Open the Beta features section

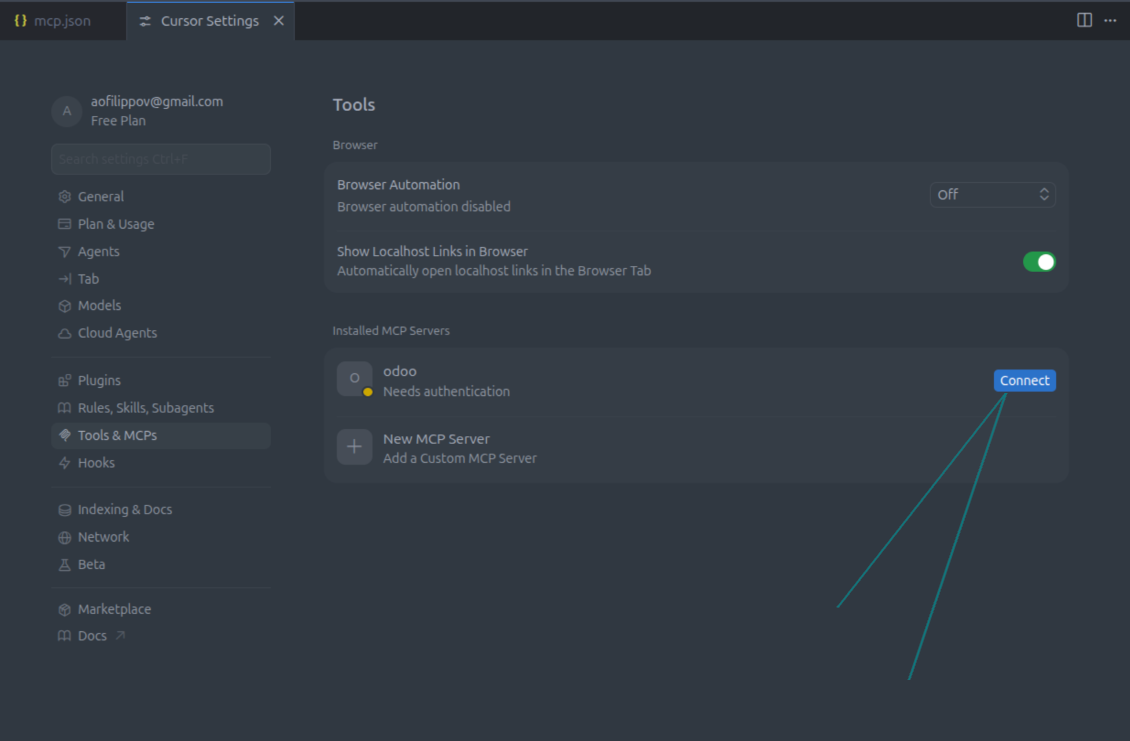[x=91, y=564]
